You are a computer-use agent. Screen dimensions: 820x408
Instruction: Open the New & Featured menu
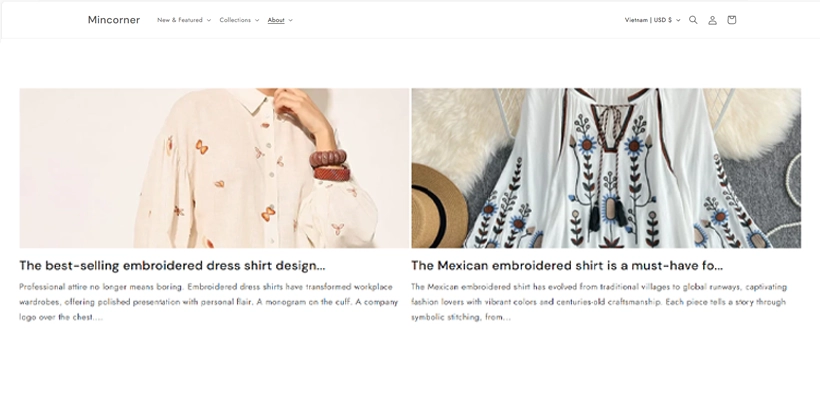(180, 20)
